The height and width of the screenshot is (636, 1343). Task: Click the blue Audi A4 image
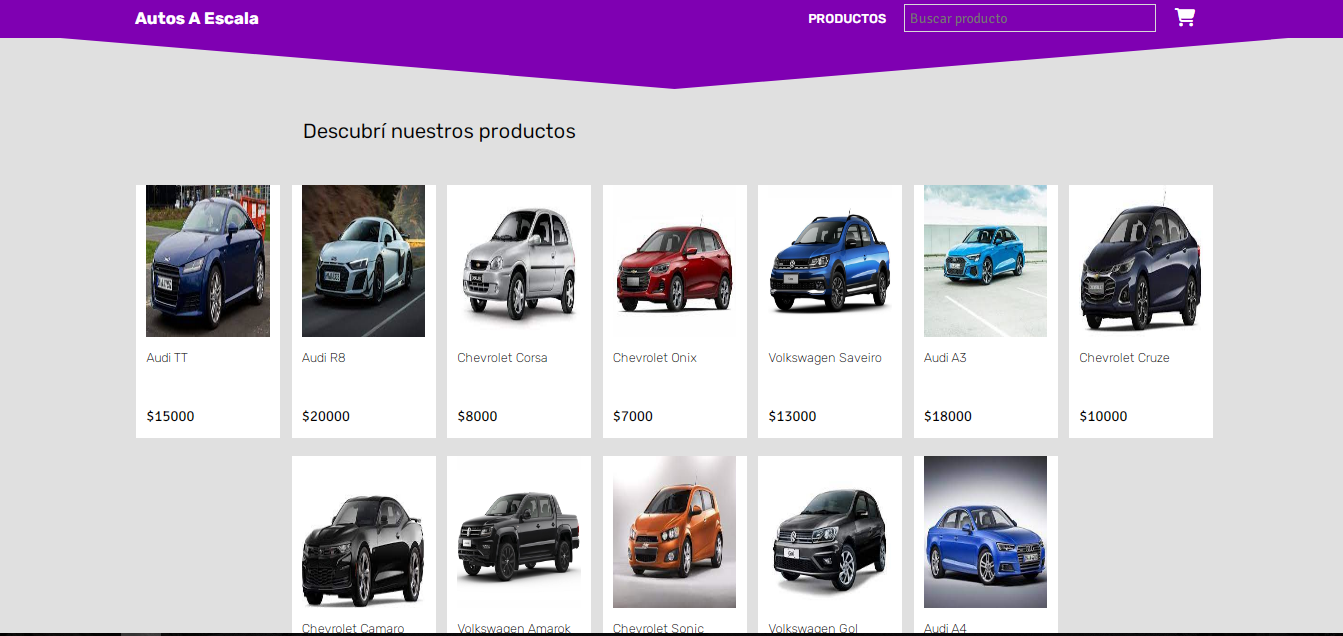[x=985, y=532]
